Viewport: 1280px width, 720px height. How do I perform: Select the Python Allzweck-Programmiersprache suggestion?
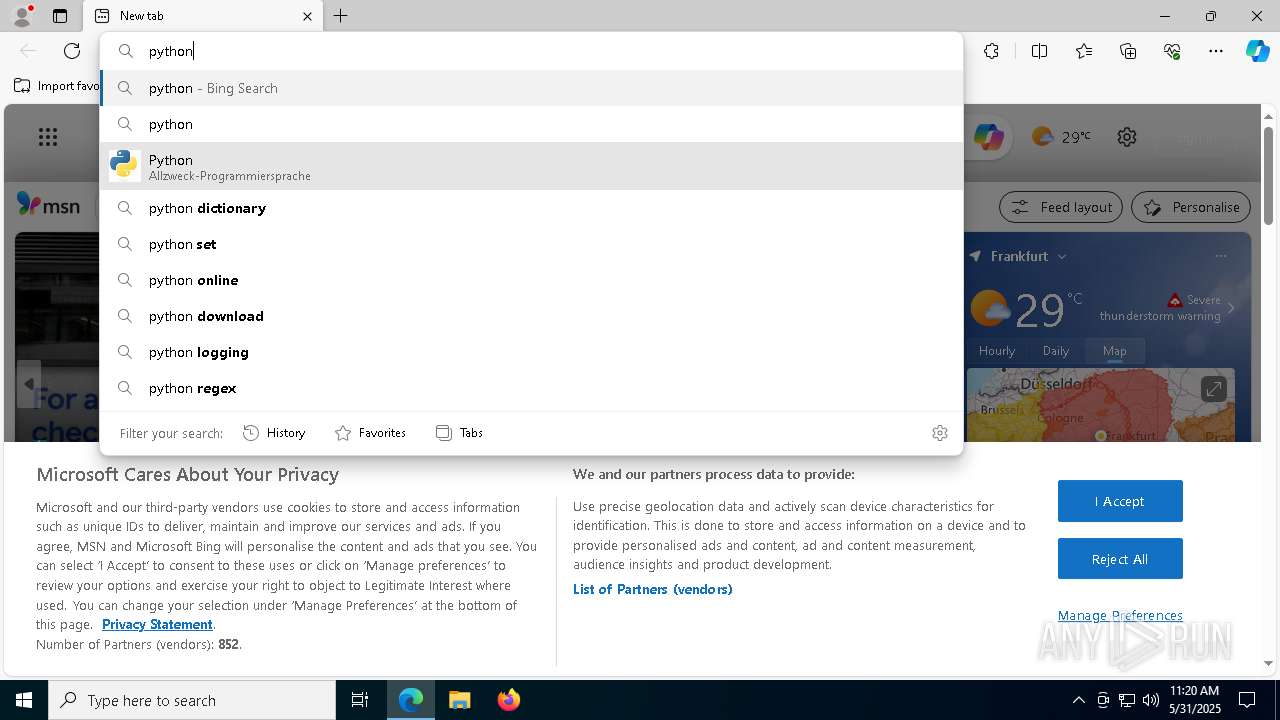[x=531, y=166]
